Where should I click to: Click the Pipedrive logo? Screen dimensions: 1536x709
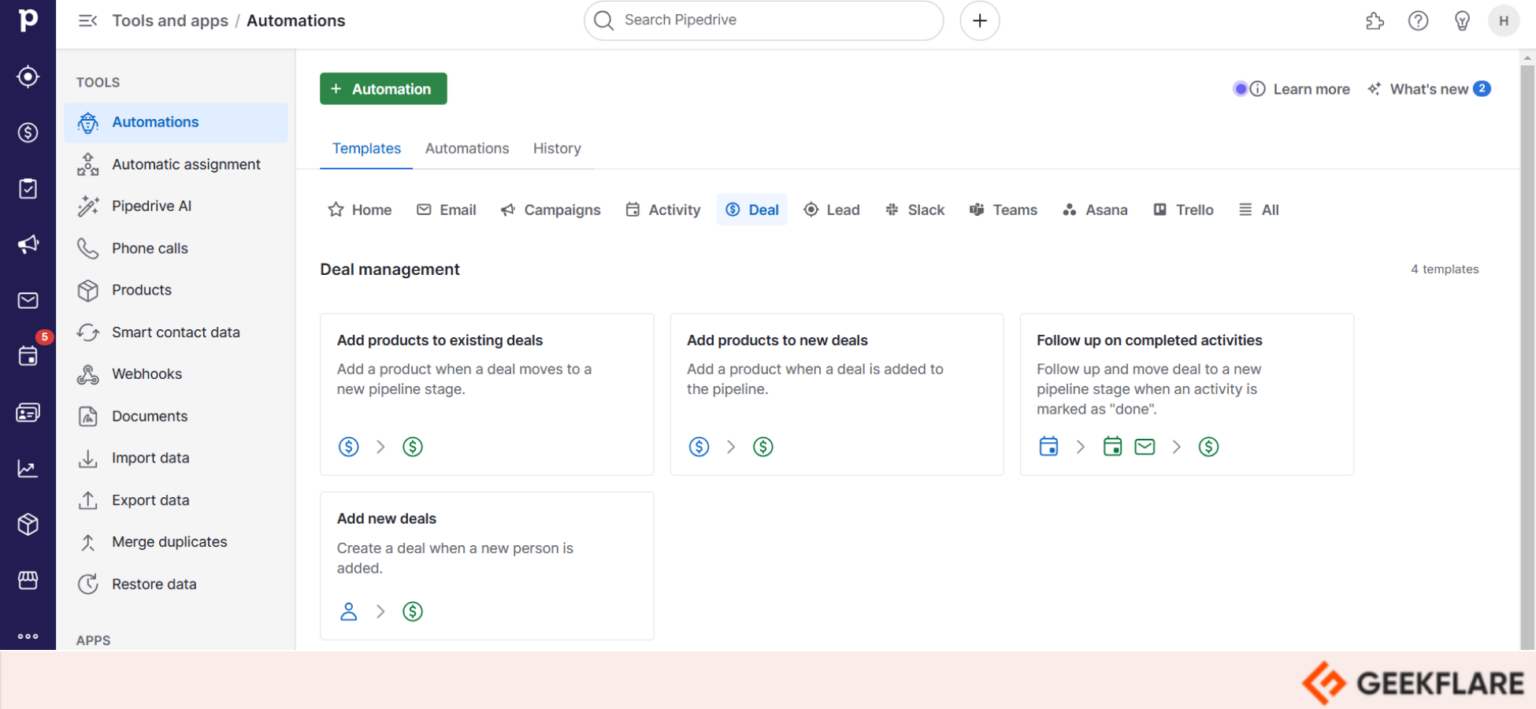[x=28, y=20]
